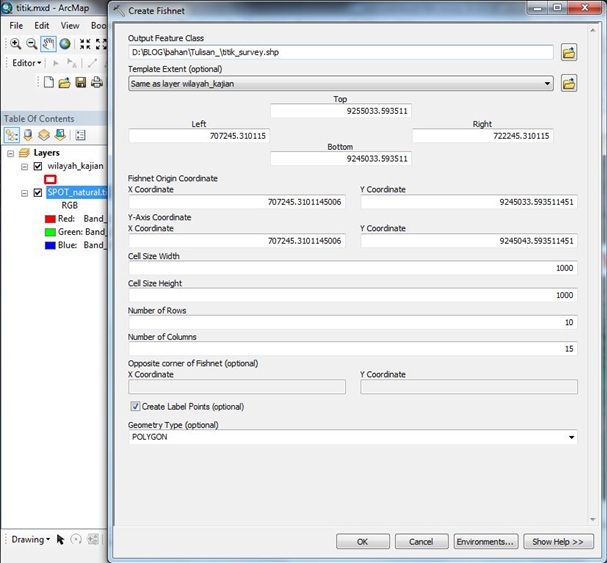Click the Fixed Zoom In arrows icon
Viewport: 607px width, 563px height.
pos(85,44)
